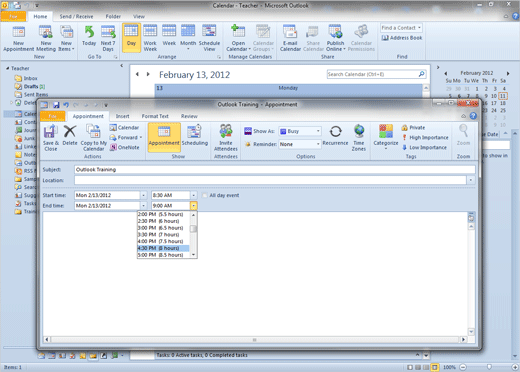The width and height of the screenshot is (520, 372).
Task: Open the Scheduling view
Action: click(x=195, y=135)
